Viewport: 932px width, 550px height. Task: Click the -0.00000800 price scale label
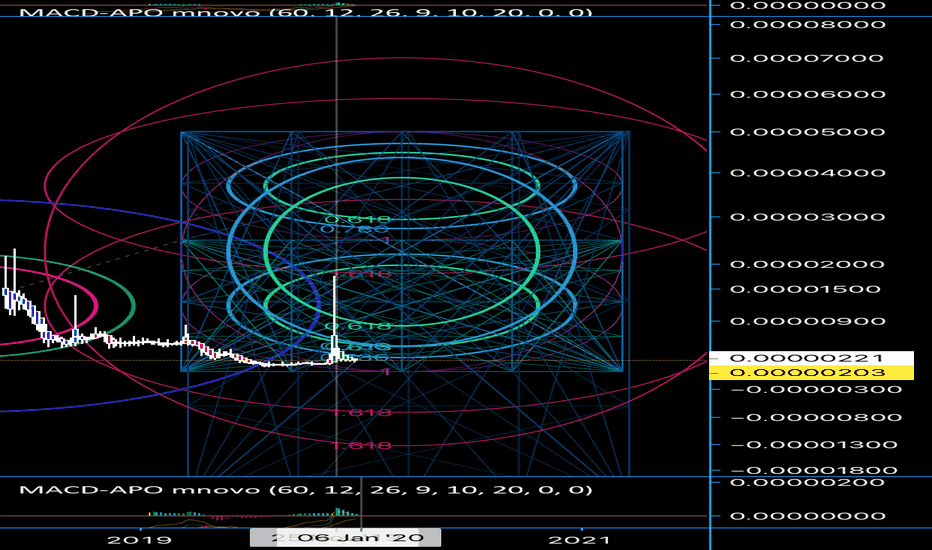[x=816, y=417]
